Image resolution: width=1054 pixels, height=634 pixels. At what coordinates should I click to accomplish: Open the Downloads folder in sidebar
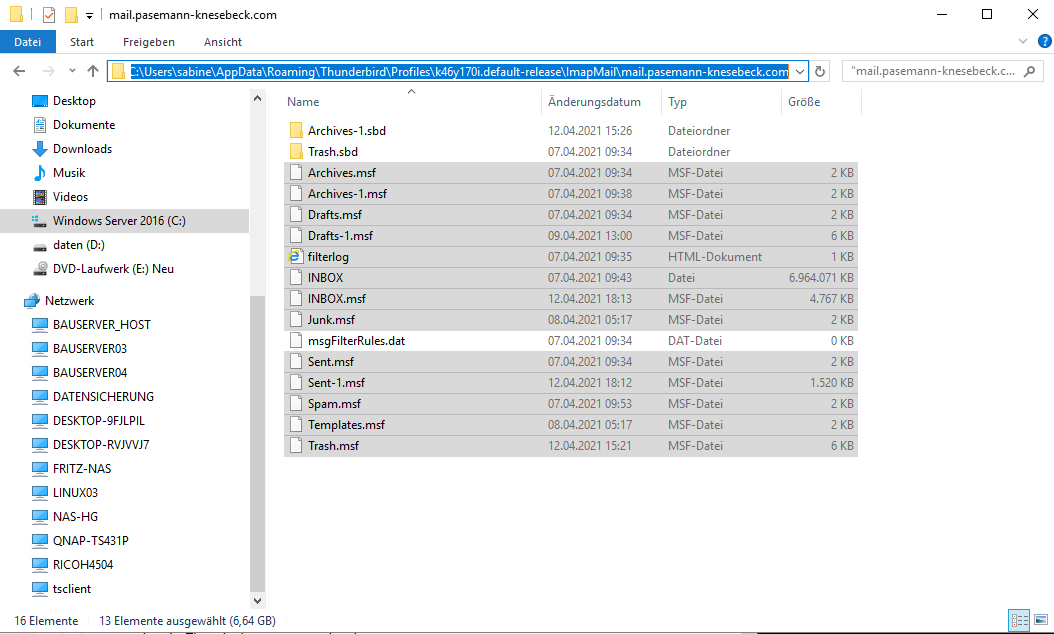point(82,149)
